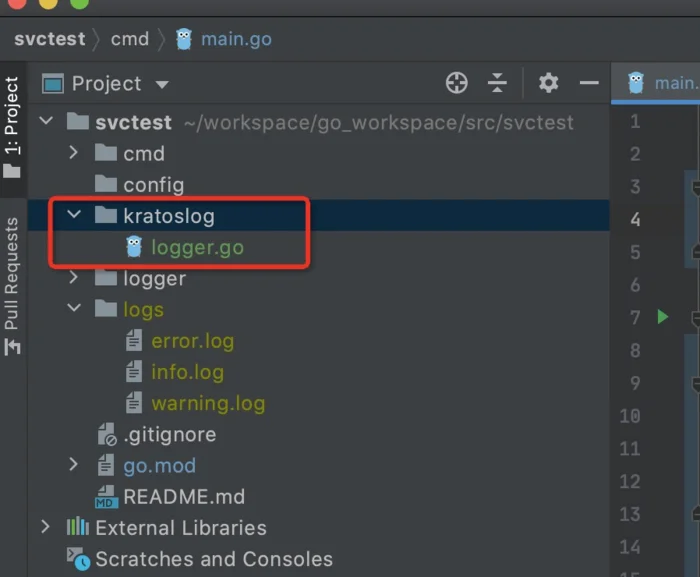The height and width of the screenshot is (577, 700).
Task: Select Scratches and Consoles item
Action: 214,559
